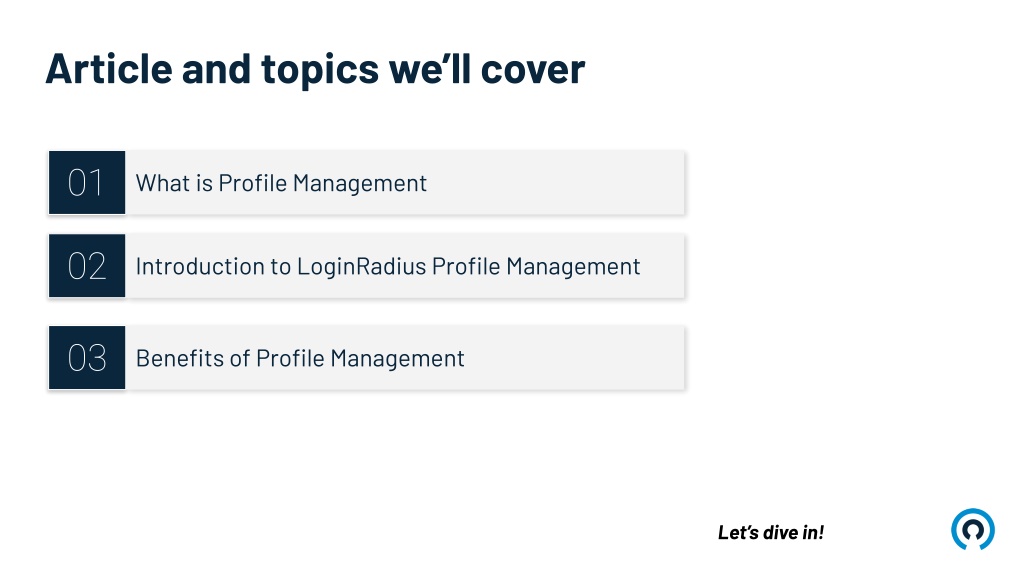Click the word 'topics' in the heading
The width and height of the screenshot is (1024, 576).
(320, 71)
